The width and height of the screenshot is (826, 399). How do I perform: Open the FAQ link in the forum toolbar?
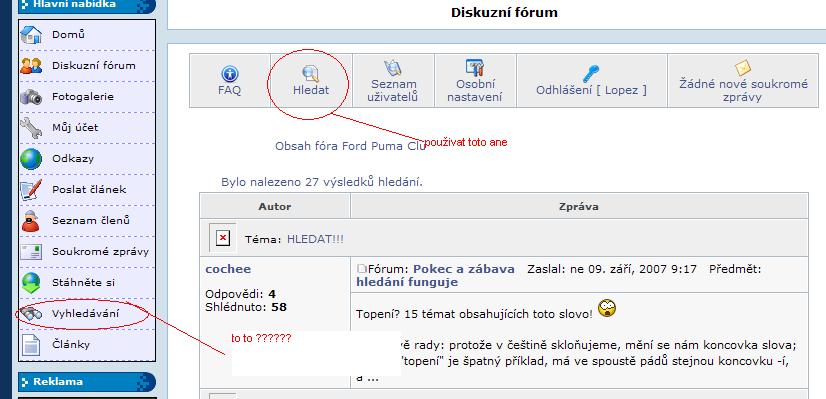coord(229,90)
